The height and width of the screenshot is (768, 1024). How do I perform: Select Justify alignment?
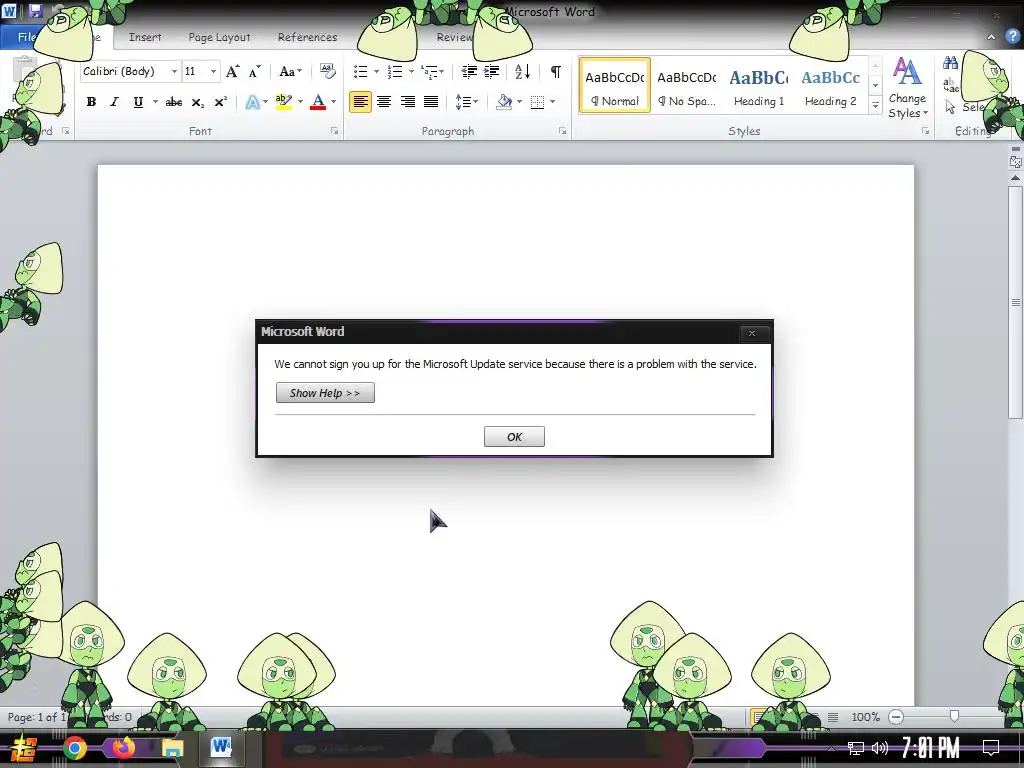pos(431,102)
